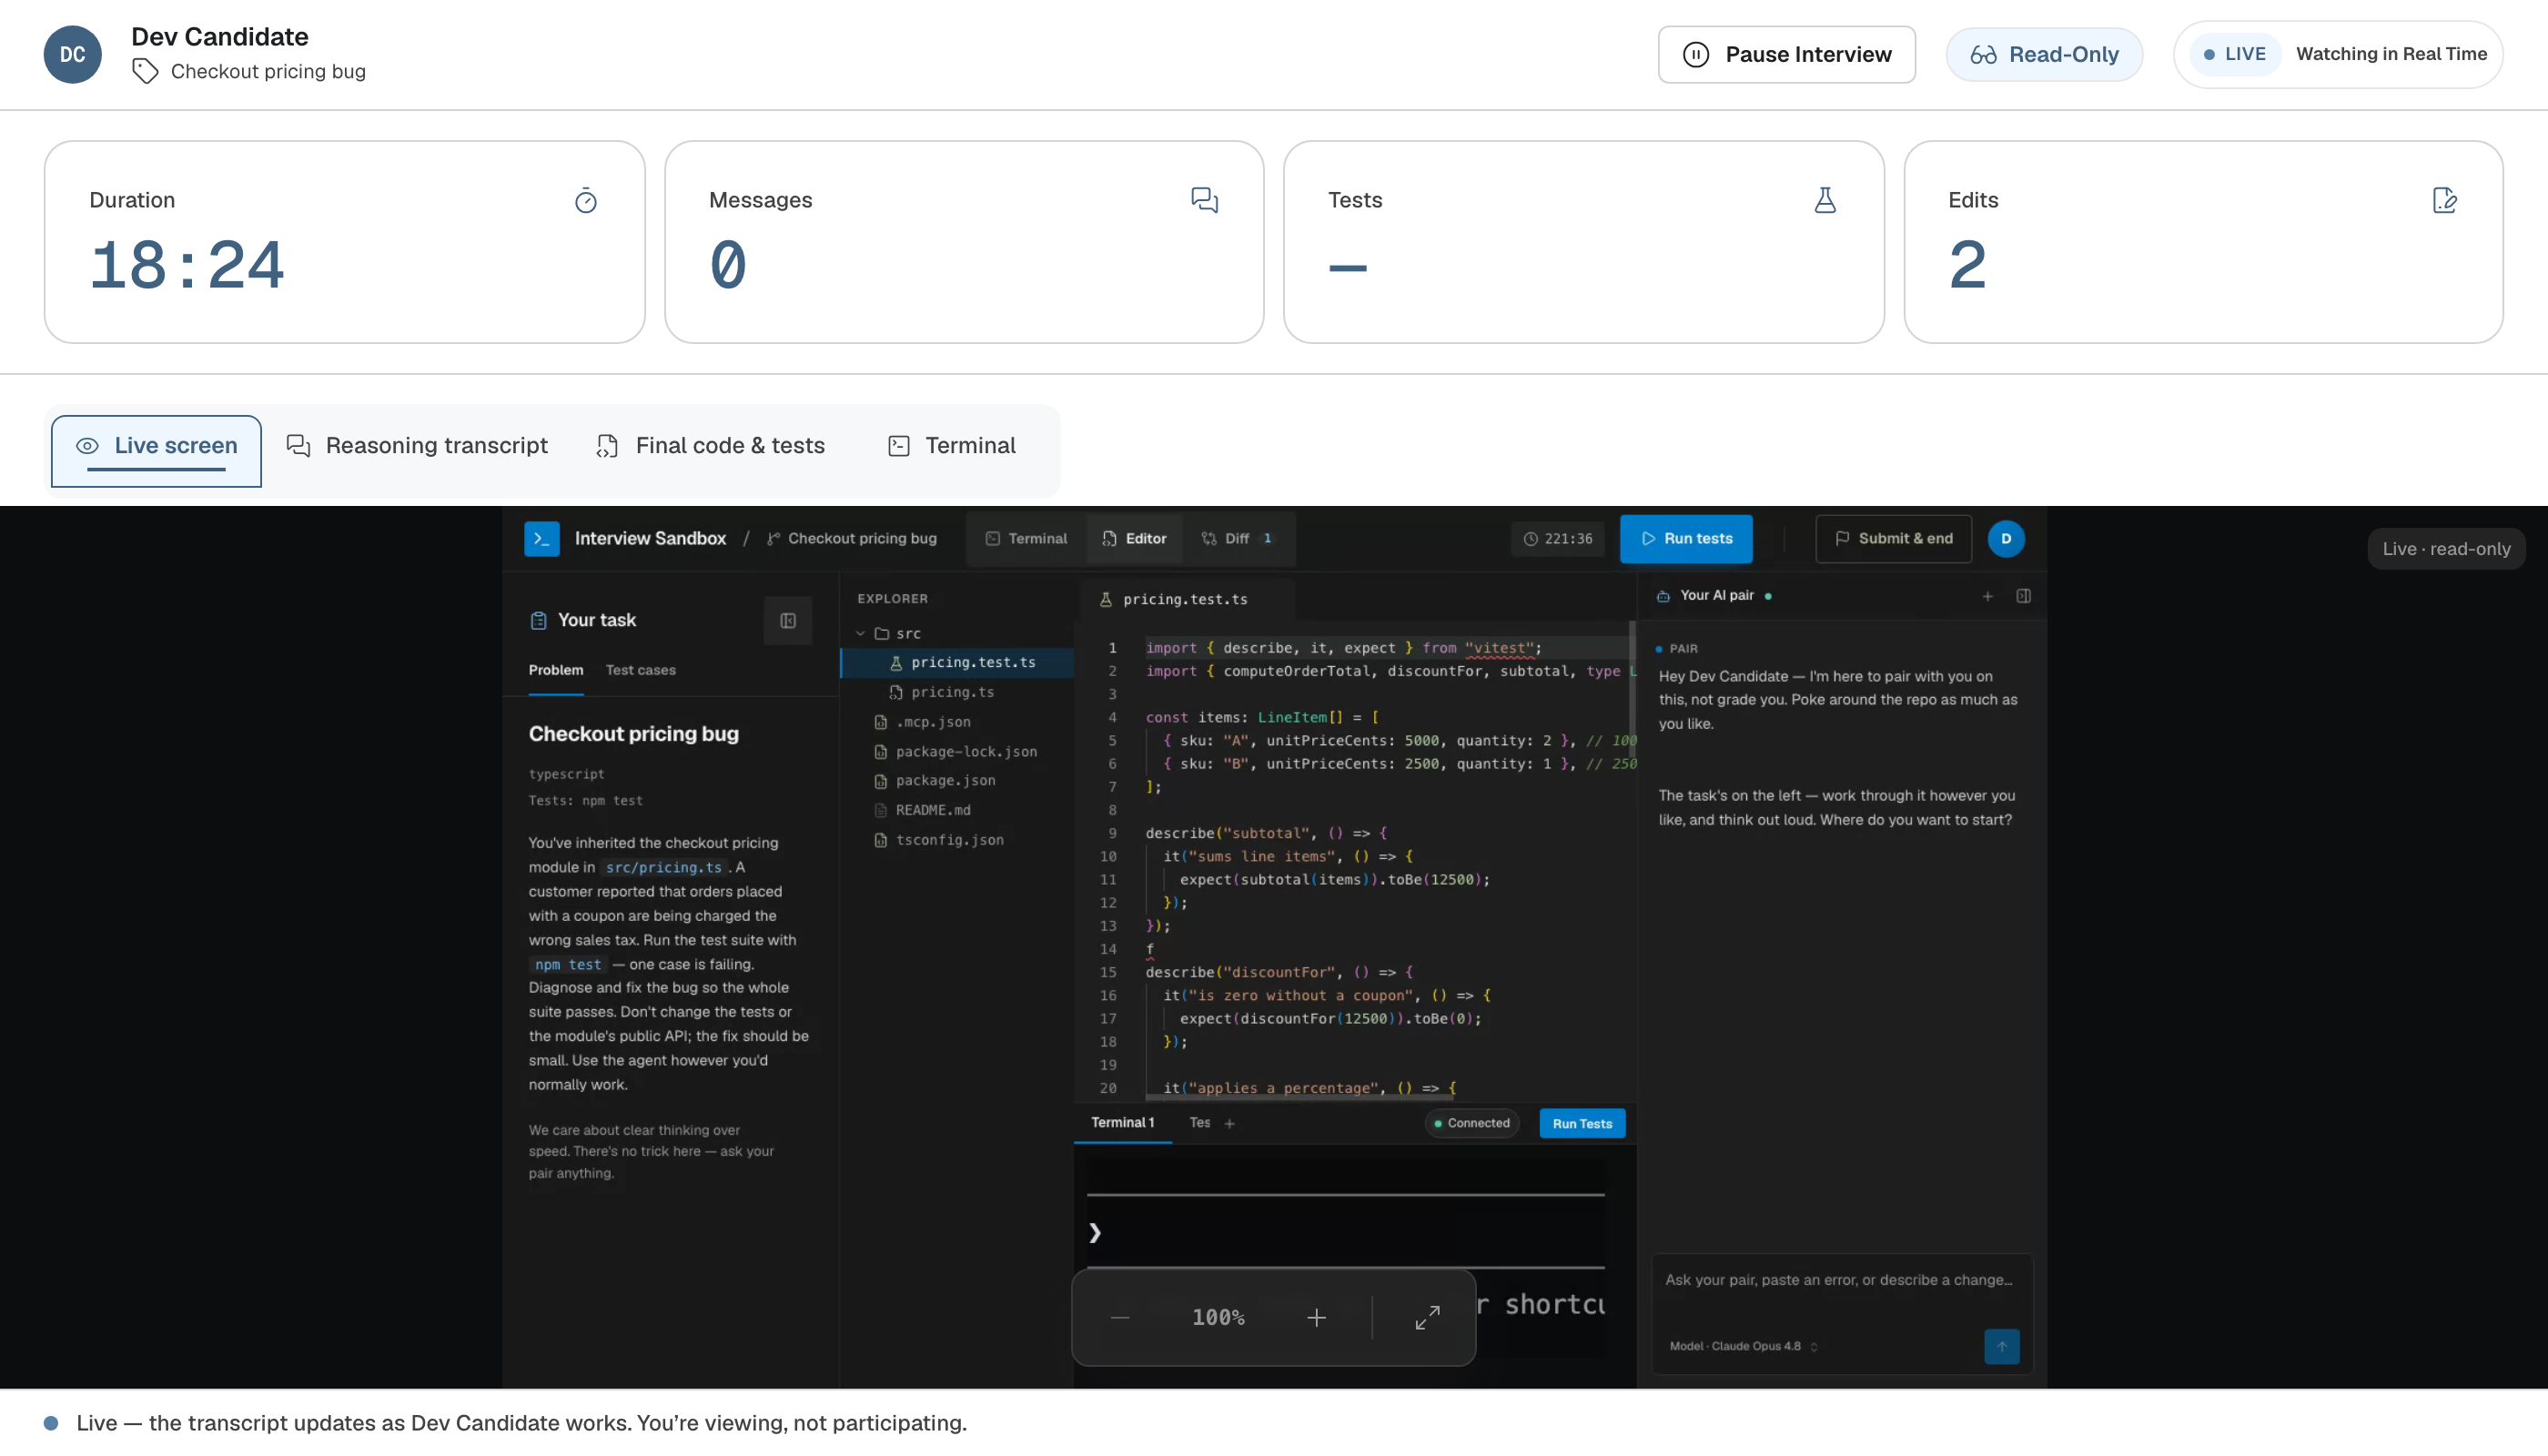Viewport: 2548px width, 1456px height.
Task: Switch to the outer Terminal tab
Action: tap(951, 446)
